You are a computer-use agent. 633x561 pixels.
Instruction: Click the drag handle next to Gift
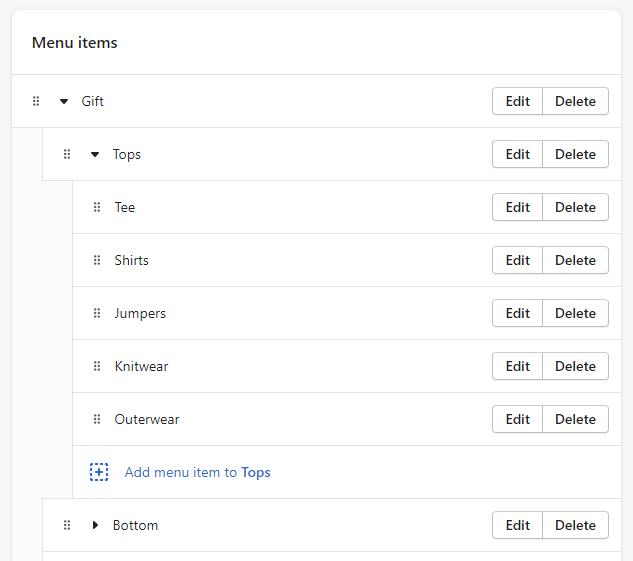click(36, 101)
